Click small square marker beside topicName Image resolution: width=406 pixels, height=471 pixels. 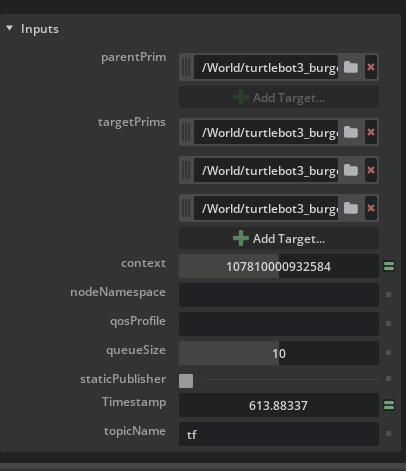[388, 434]
